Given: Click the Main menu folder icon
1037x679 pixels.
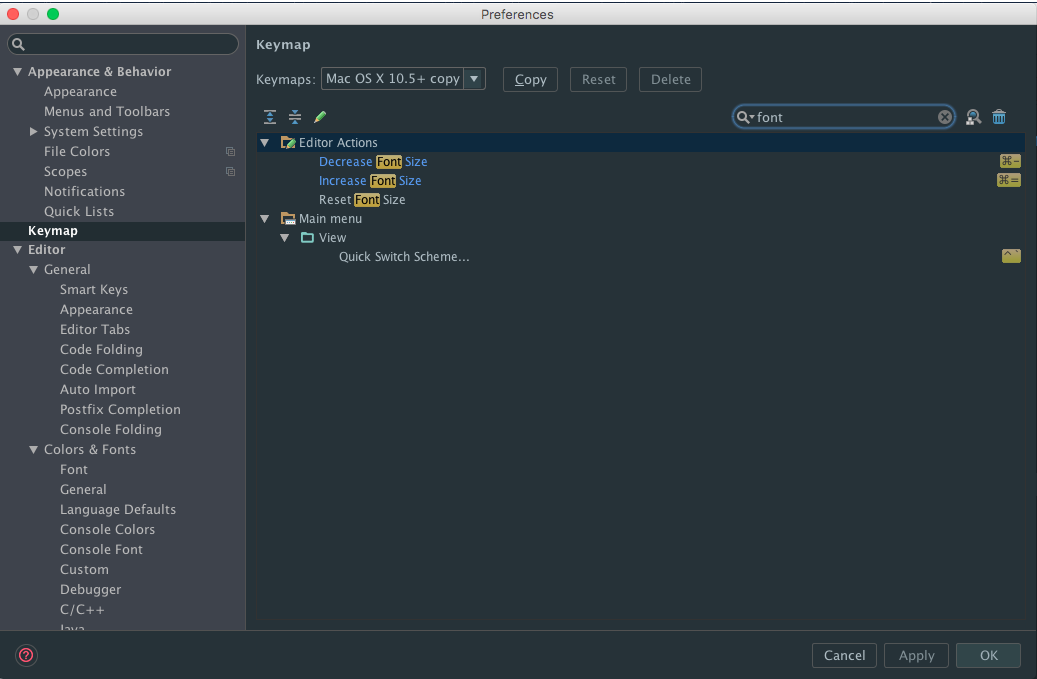Looking at the screenshot, I should click(x=288, y=218).
